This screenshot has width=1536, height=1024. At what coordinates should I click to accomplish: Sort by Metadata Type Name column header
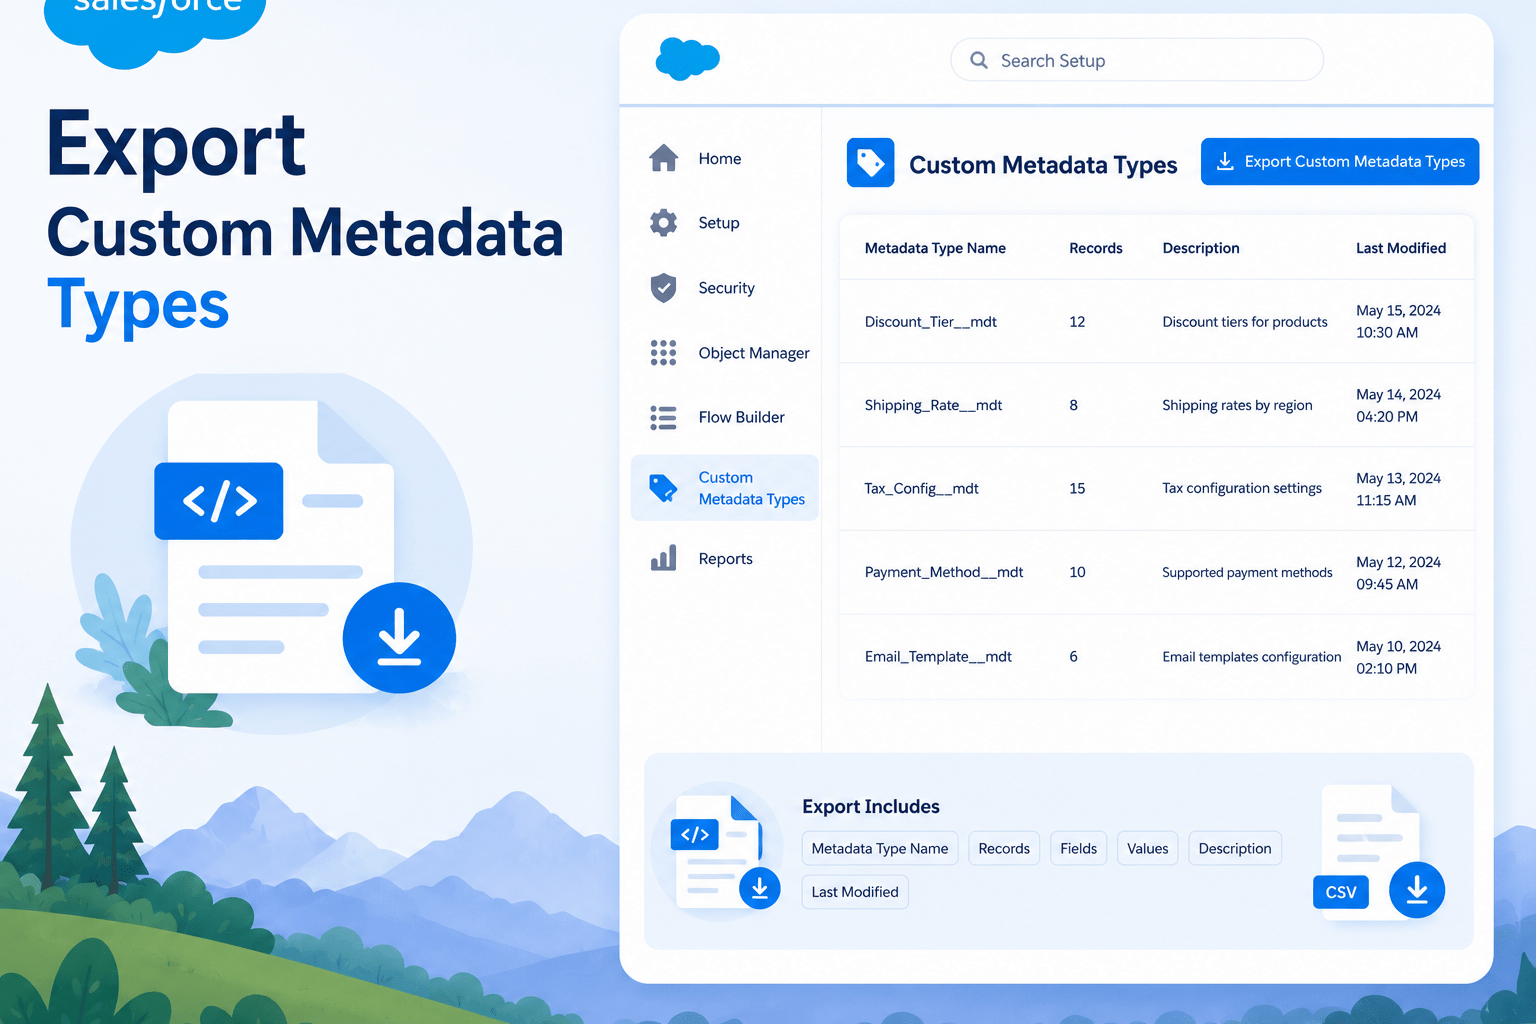coord(935,248)
